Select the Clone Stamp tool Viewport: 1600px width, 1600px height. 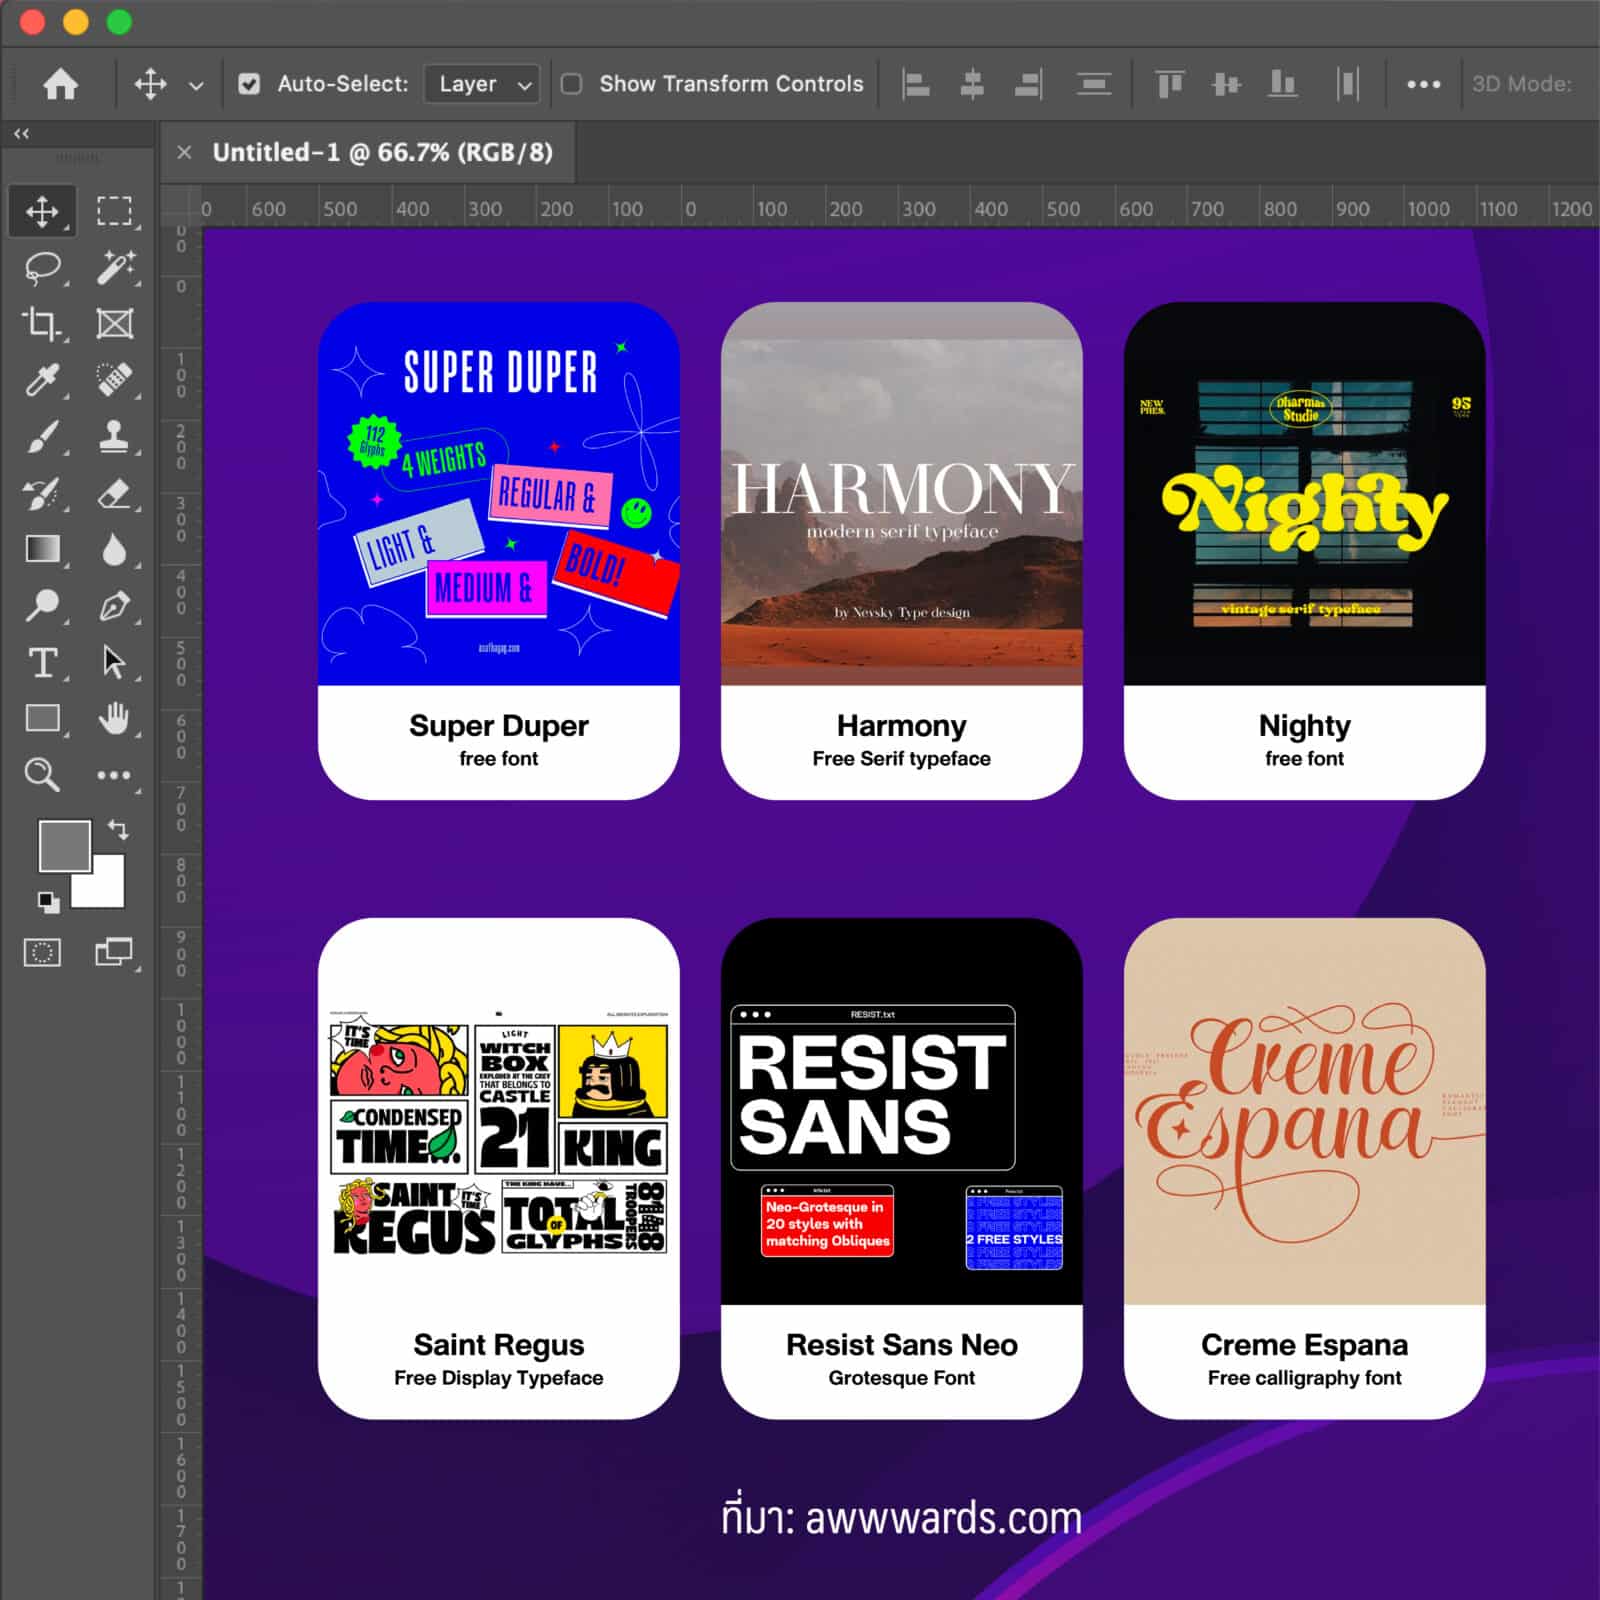coord(114,436)
